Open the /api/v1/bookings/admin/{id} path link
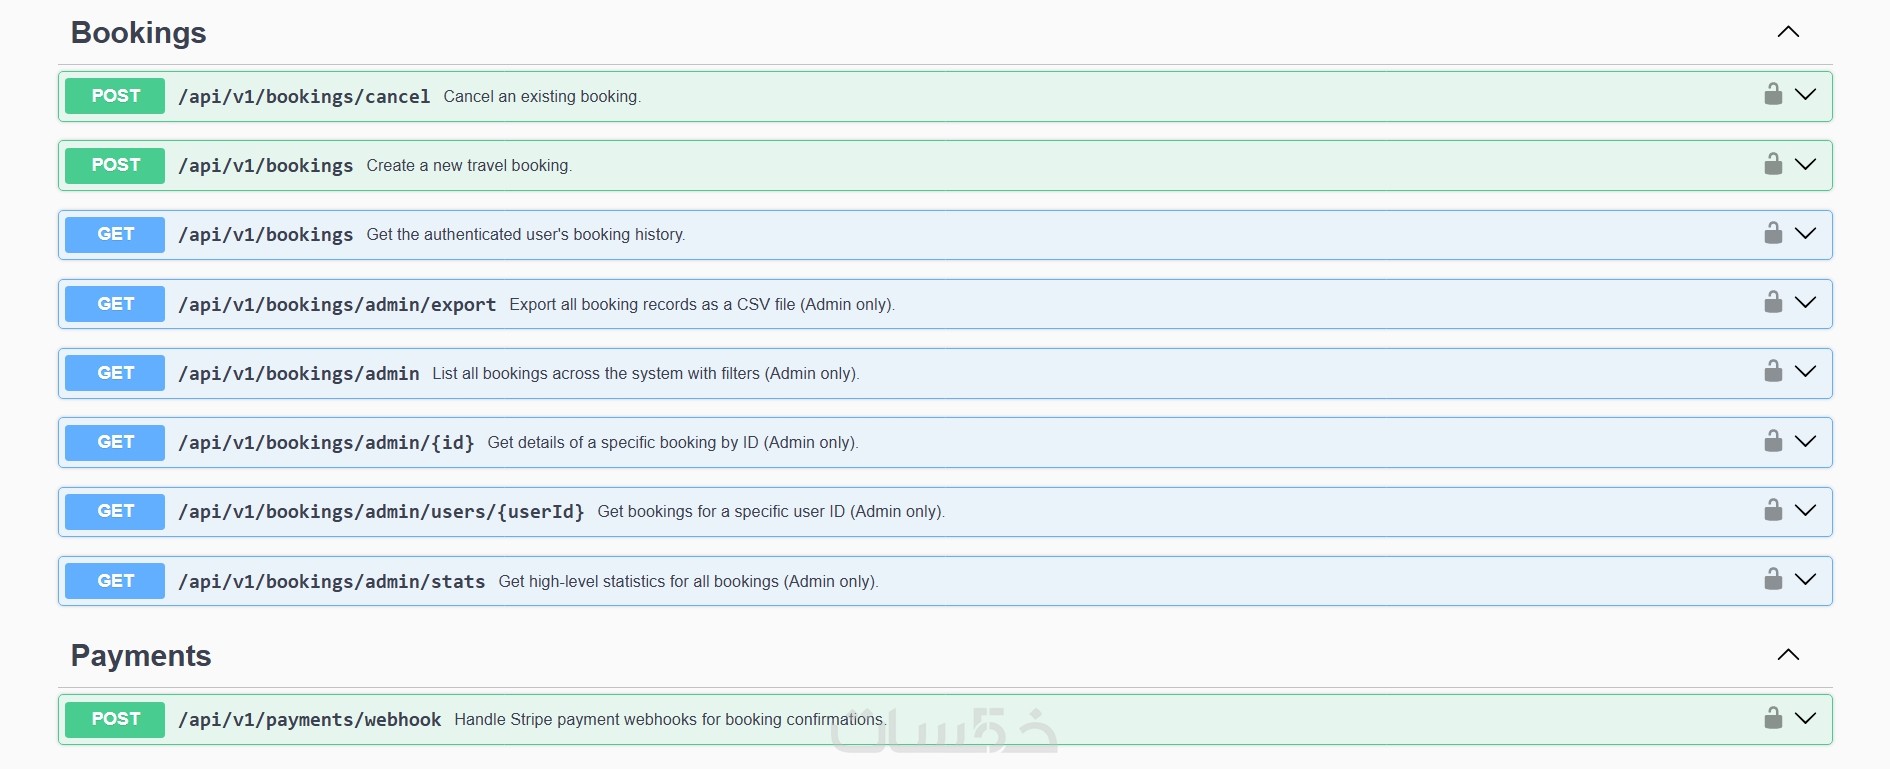1890x769 pixels. [x=326, y=443]
